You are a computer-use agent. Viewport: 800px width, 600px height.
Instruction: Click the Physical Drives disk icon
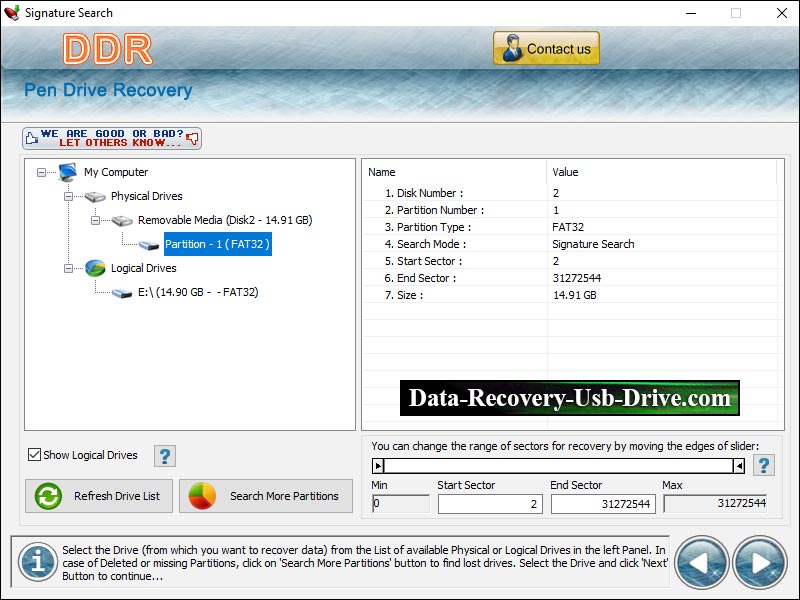[95, 196]
